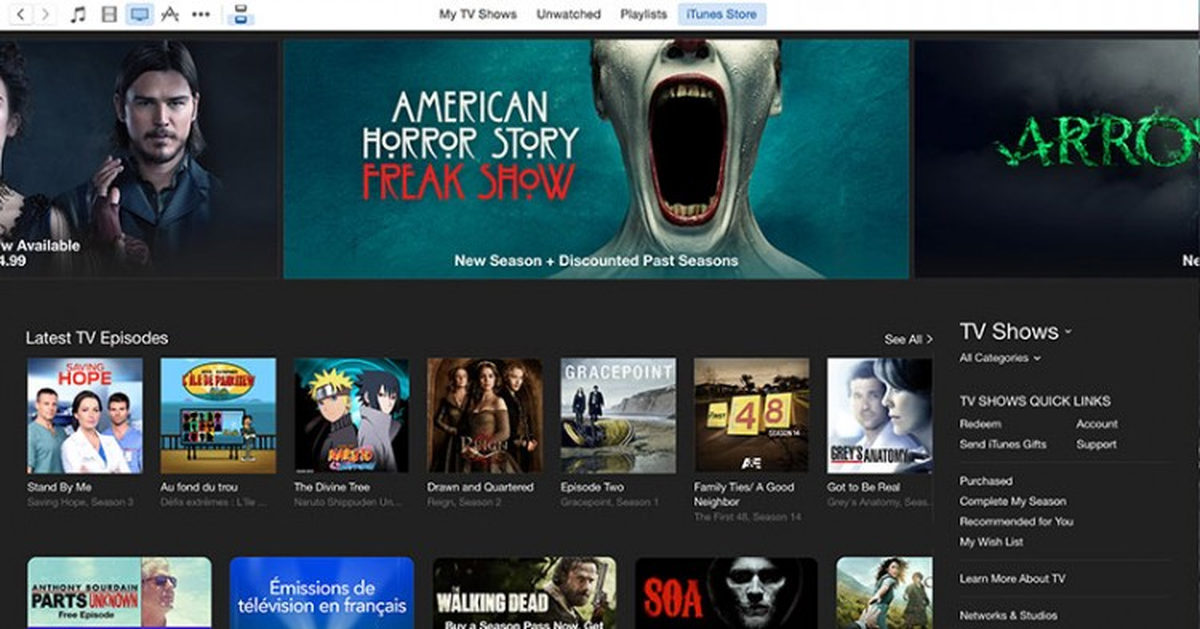Go back with the left arrow button

(20, 14)
